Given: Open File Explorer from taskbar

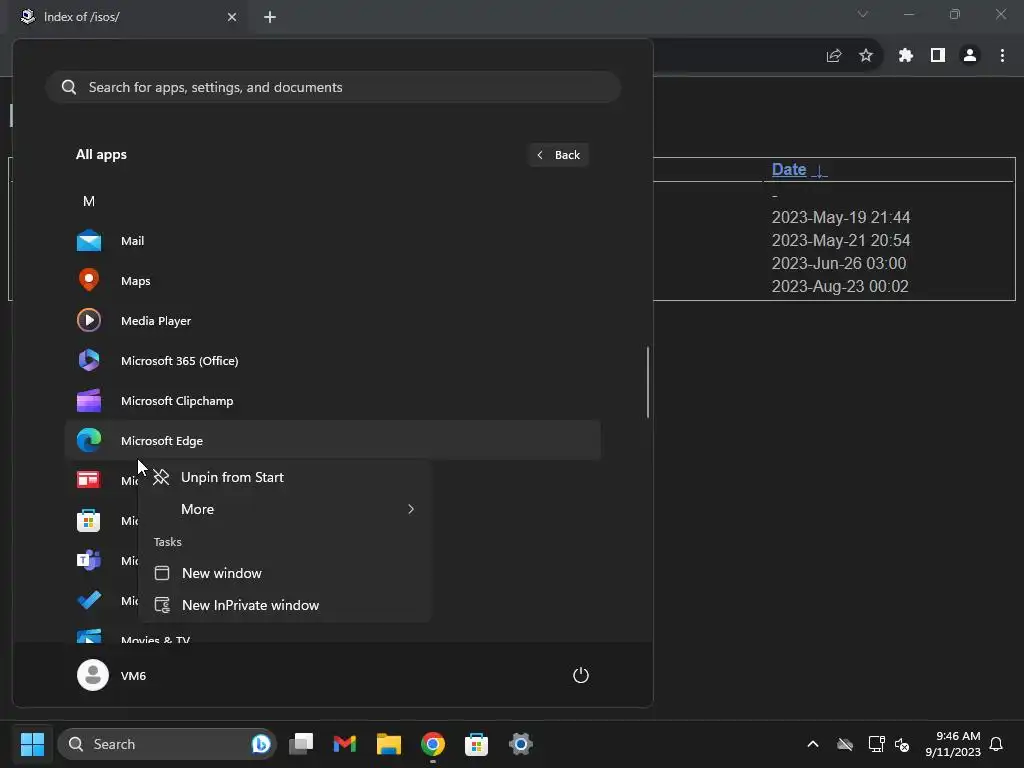Looking at the screenshot, I should pos(389,744).
